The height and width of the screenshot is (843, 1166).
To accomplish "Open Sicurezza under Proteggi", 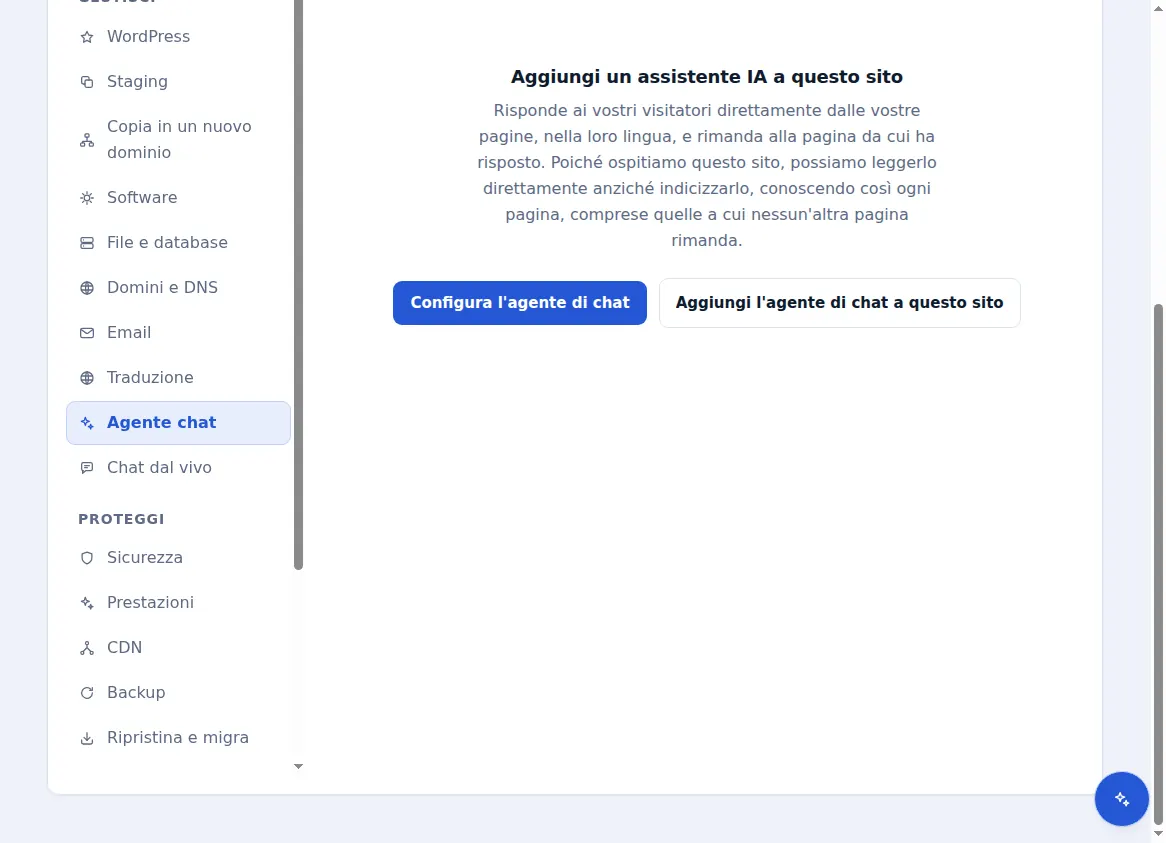I will point(178,558).
